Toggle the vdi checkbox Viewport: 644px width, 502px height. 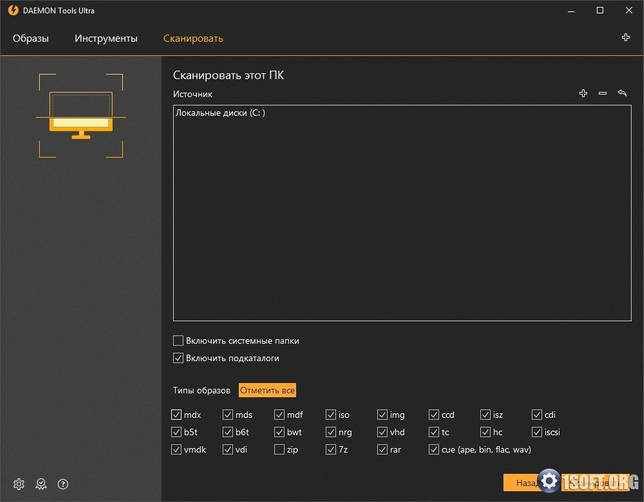tap(228, 449)
